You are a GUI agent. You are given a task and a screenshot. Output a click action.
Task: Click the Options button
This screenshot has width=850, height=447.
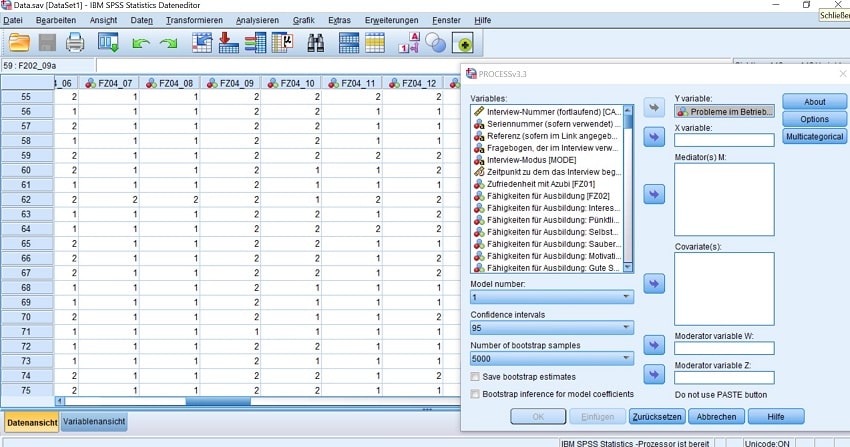[x=814, y=119]
